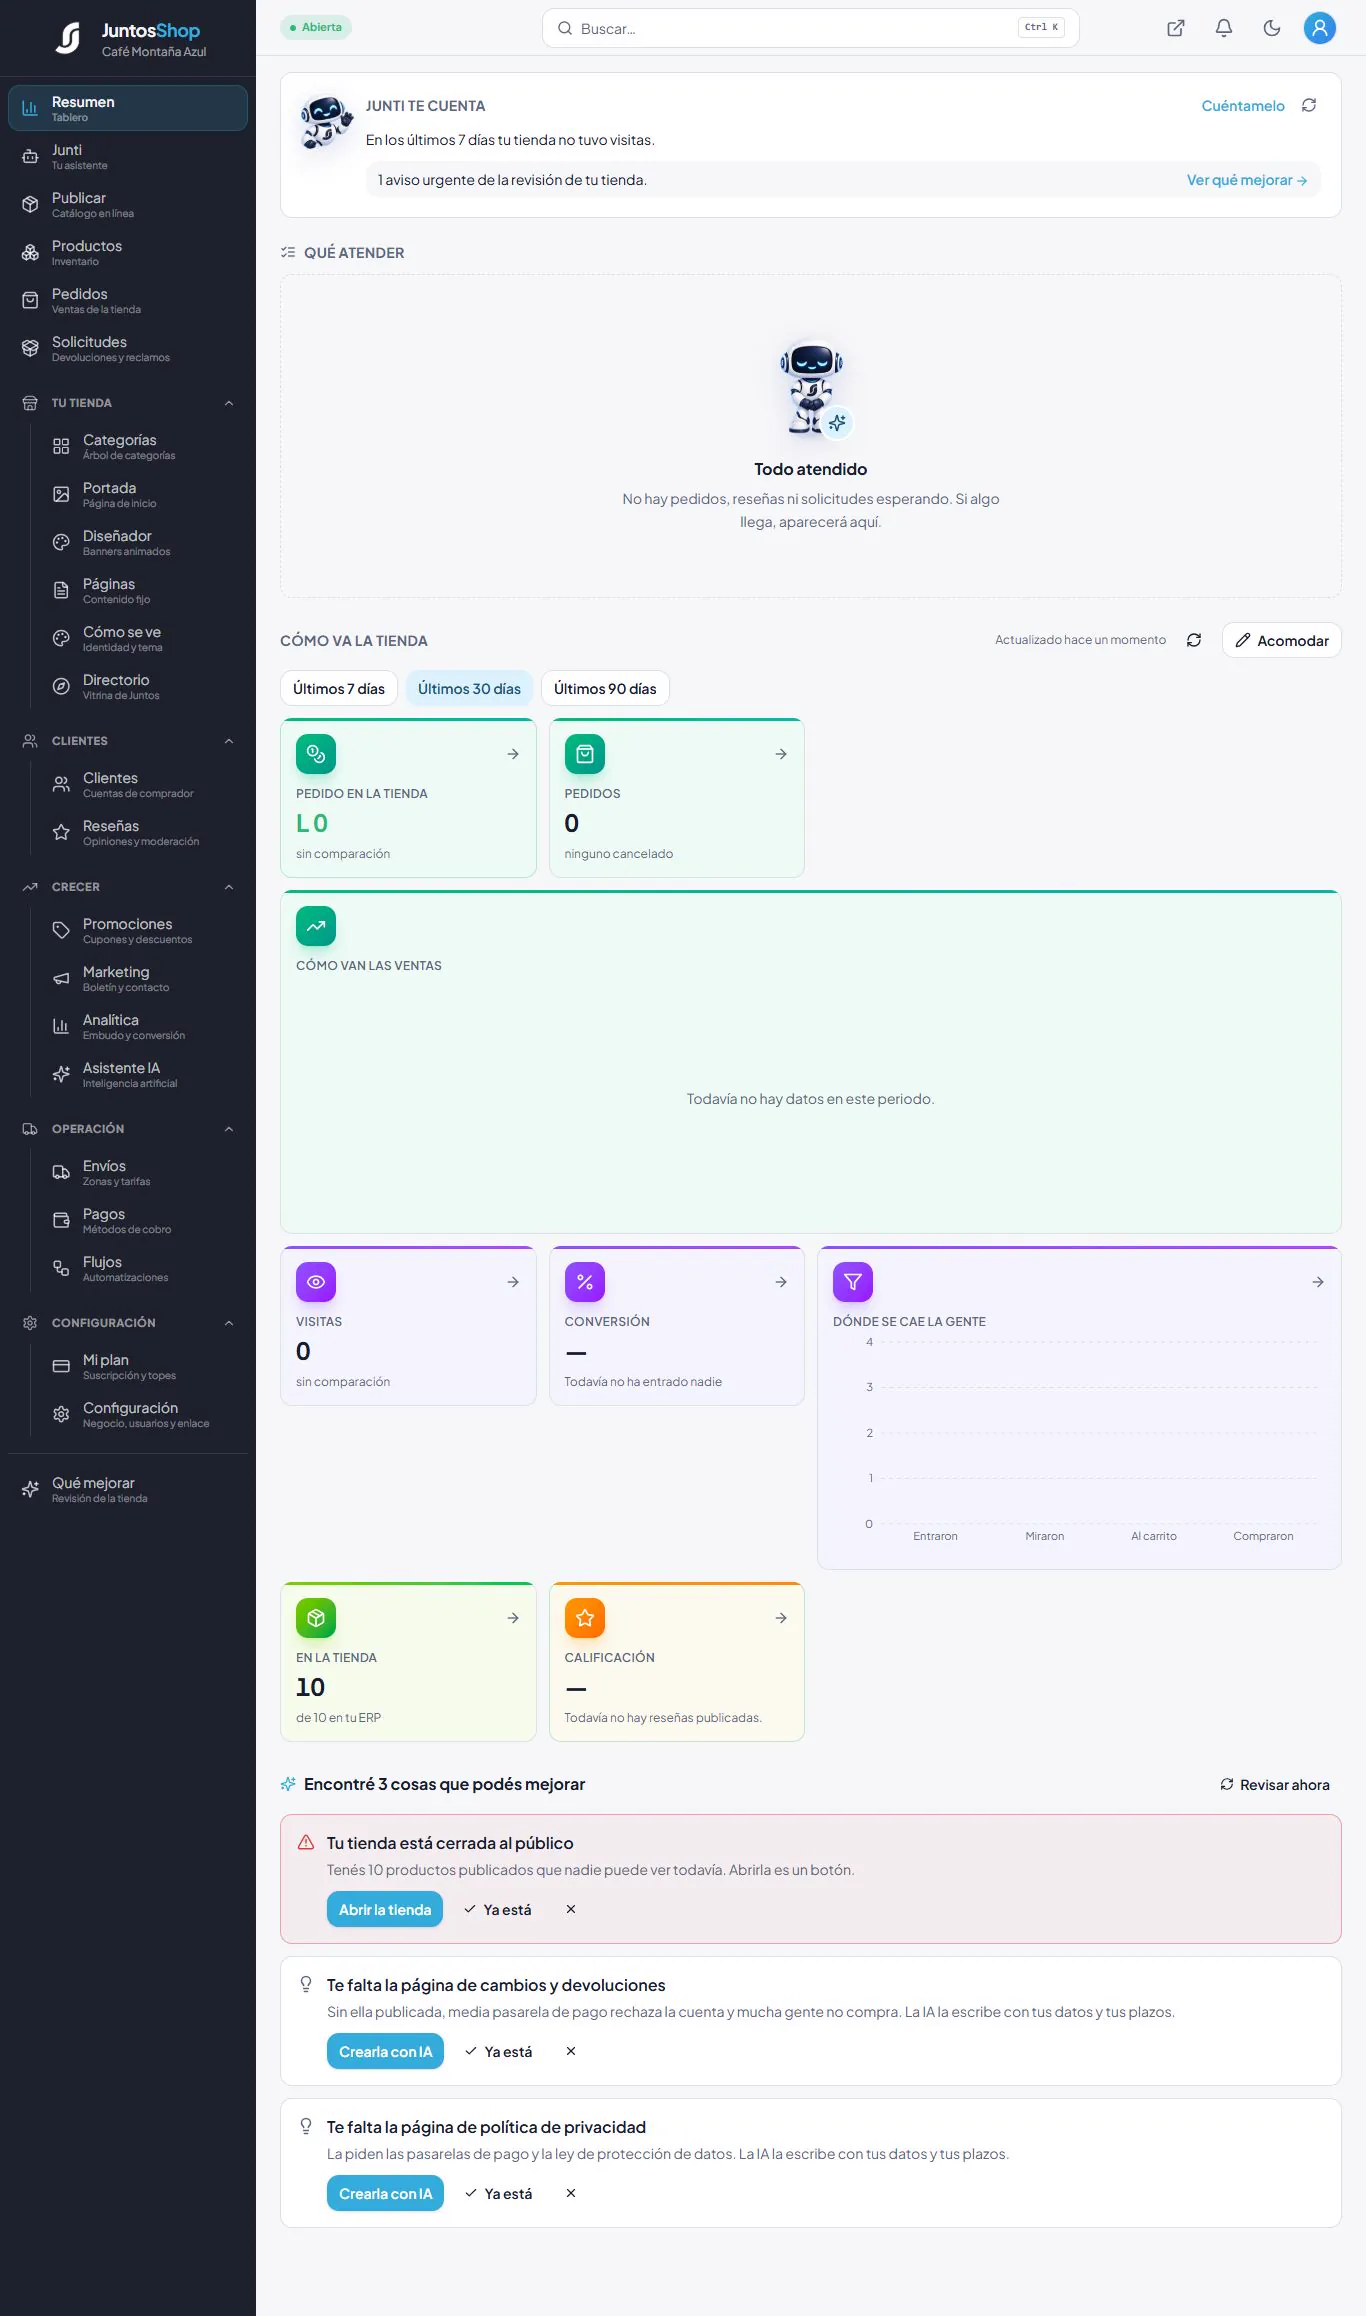Focus the Buscar search field
Image resolution: width=1366 pixels, height=2316 pixels.
click(x=810, y=28)
